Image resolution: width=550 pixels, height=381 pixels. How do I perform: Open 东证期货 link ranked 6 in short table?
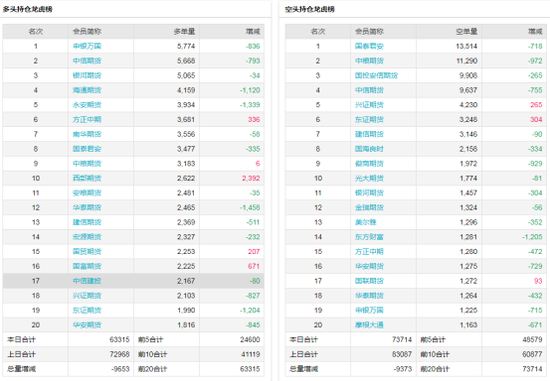click(369, 120)
